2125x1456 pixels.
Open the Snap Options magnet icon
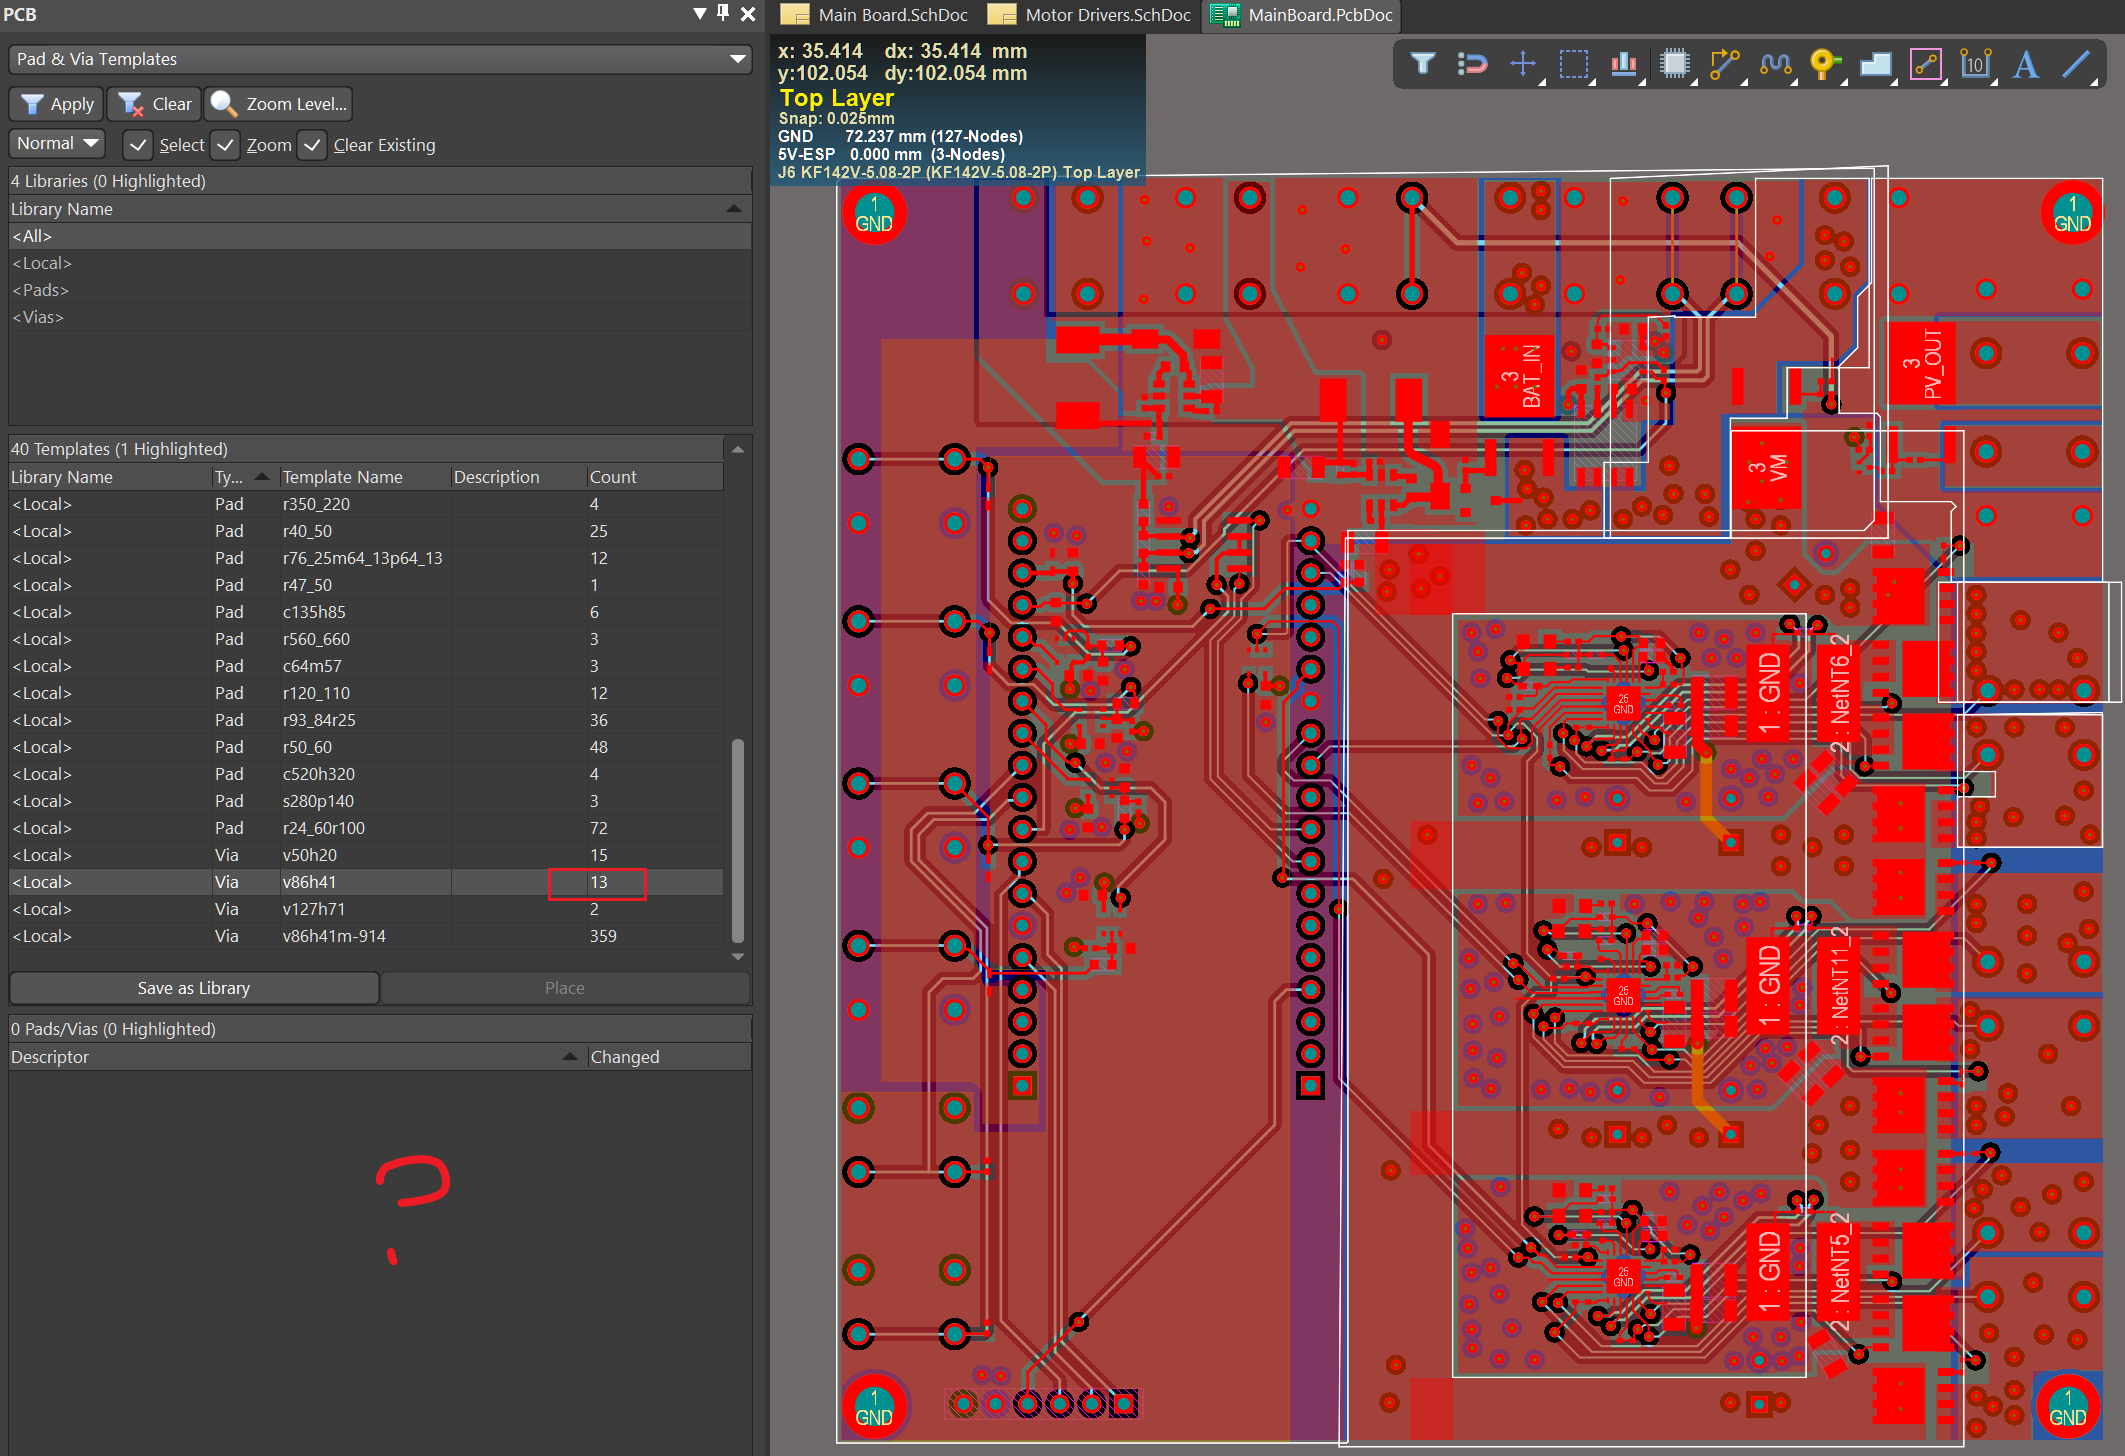(1472, 64)
